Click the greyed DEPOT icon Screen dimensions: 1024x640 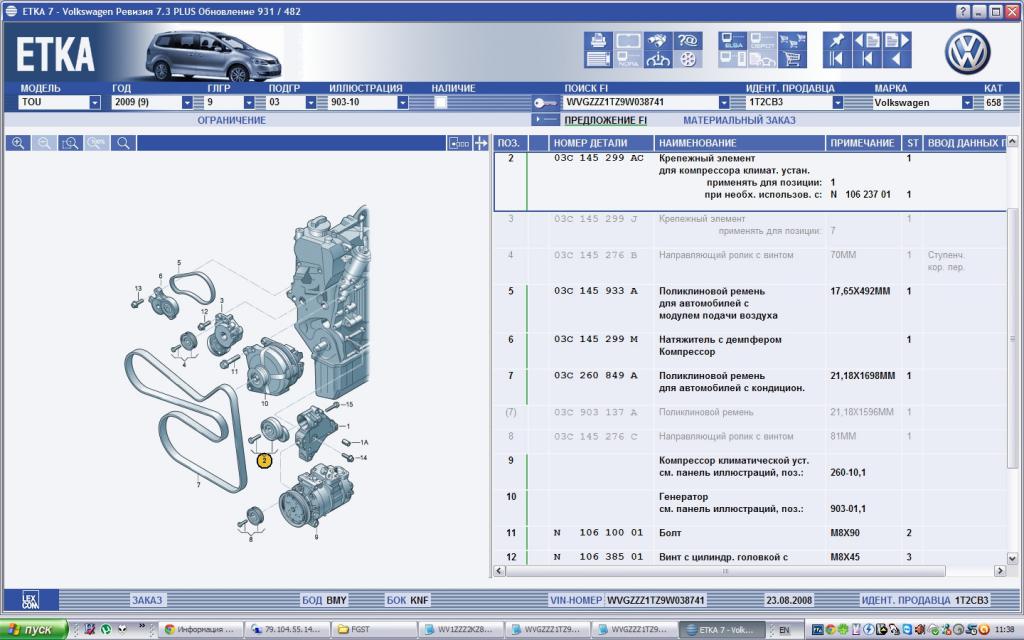762,40
